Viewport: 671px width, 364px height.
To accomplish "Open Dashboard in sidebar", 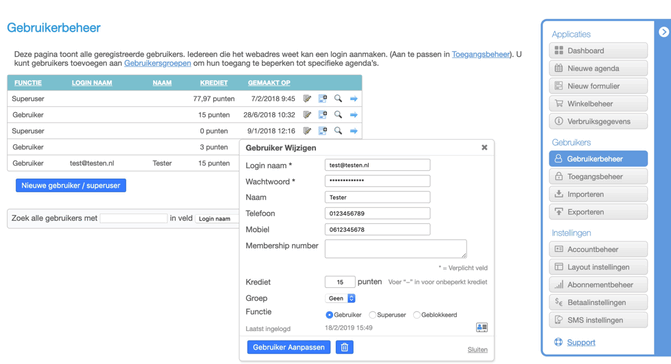I will pyautogui.click(x=598, y=50).
